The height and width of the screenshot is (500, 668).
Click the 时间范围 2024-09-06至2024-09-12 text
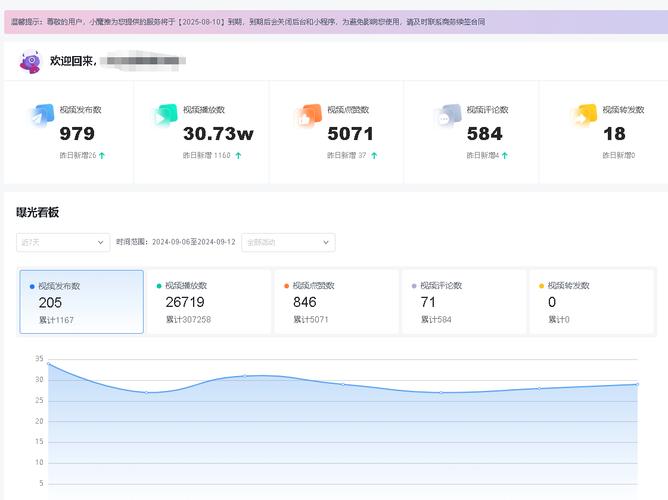coord(176,242)
